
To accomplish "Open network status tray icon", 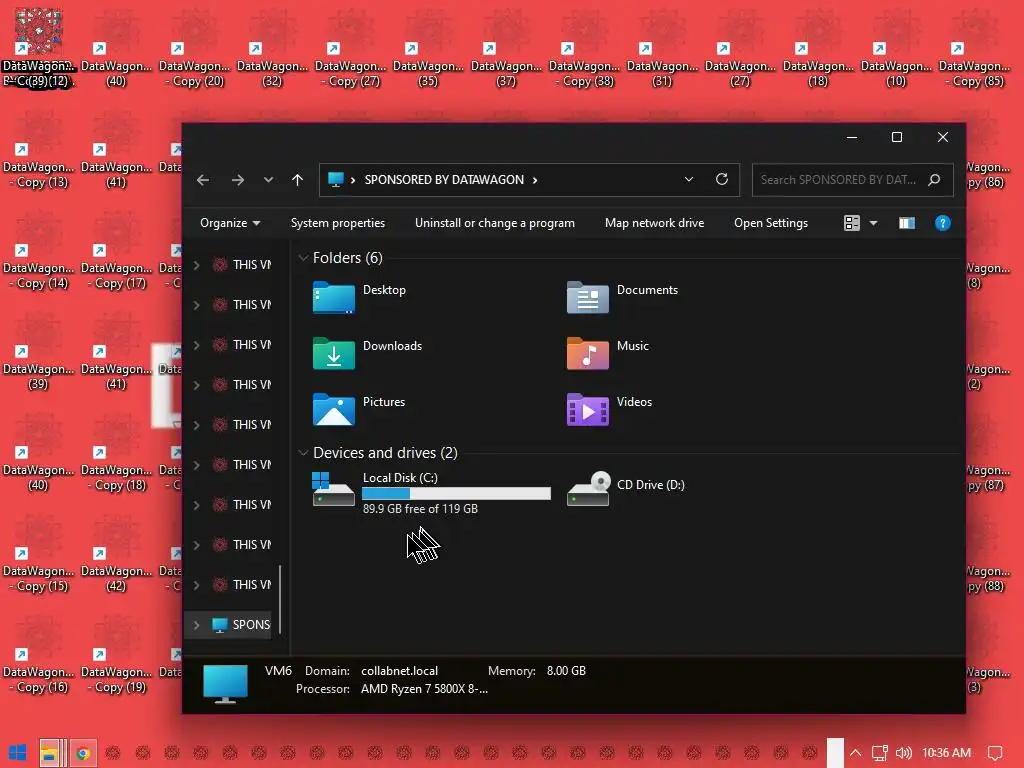I will point(880,753).
